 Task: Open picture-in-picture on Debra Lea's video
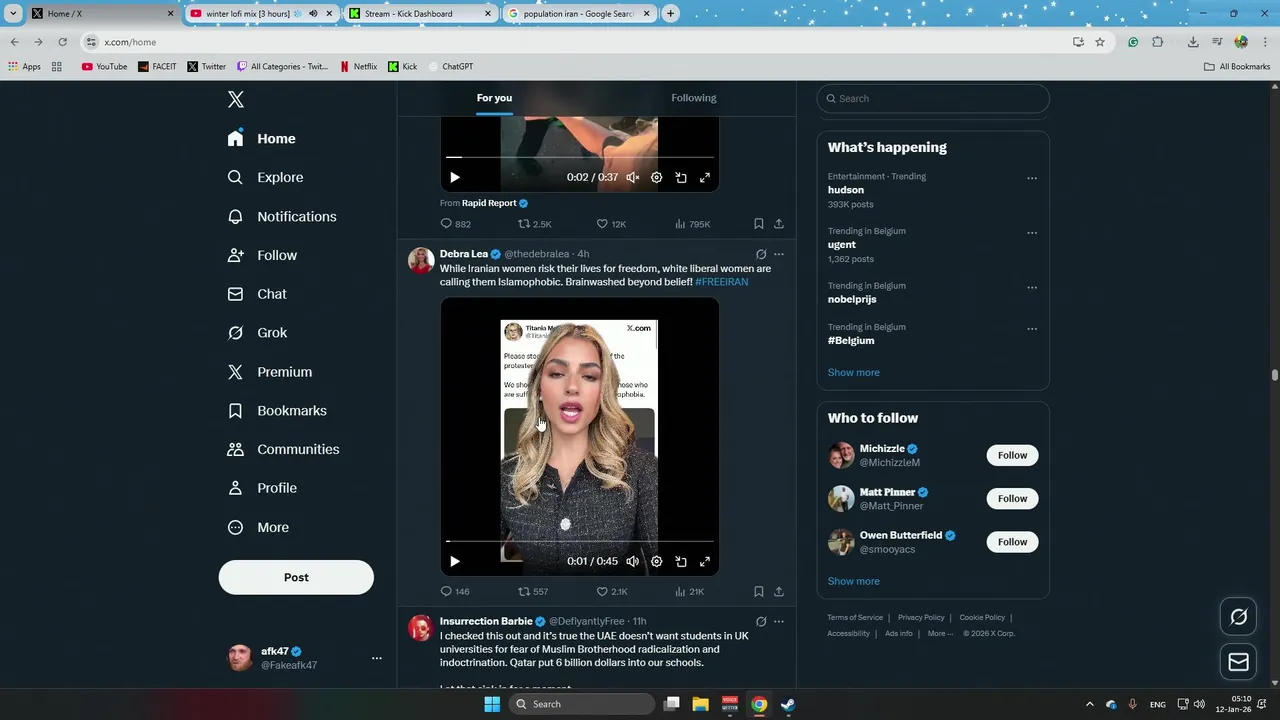[681, 561]
